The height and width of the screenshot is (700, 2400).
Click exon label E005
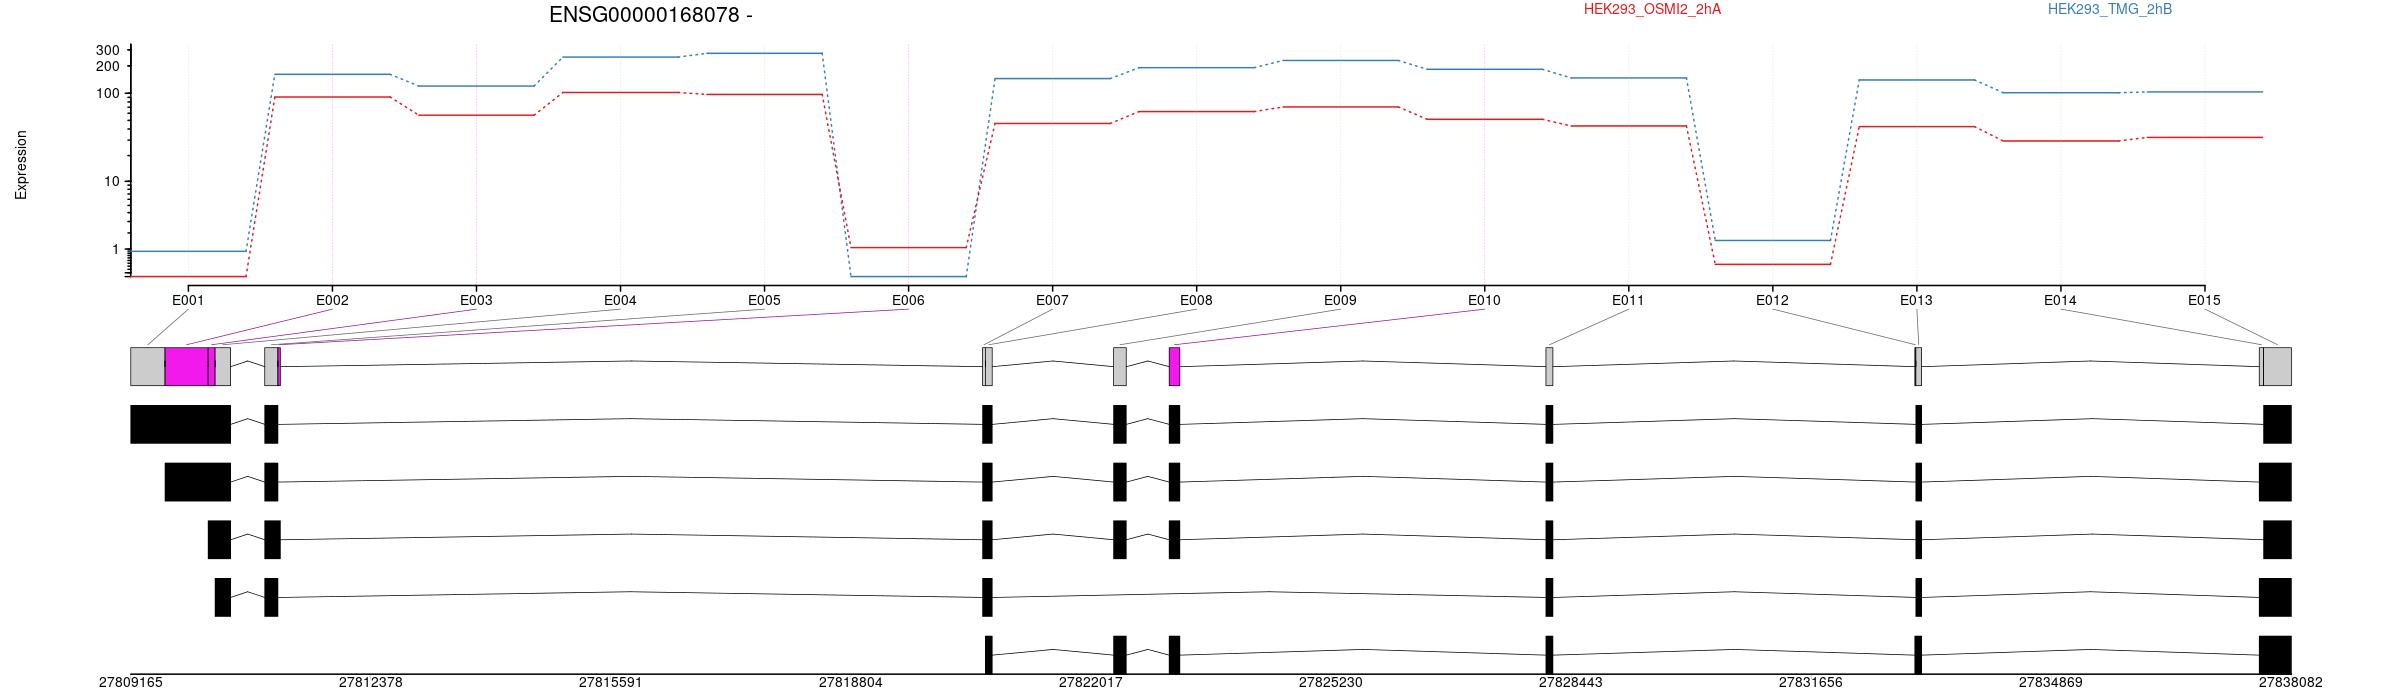(x=764, y=300)
